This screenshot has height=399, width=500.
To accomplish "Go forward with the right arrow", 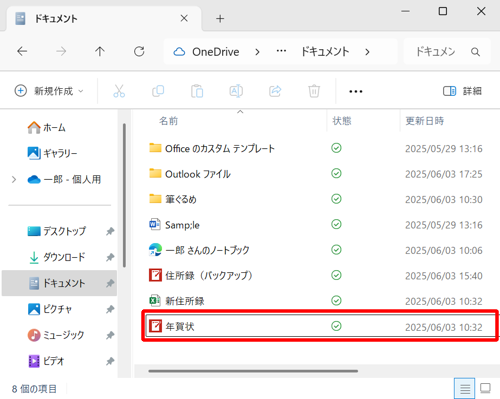I will pos(61,51).
